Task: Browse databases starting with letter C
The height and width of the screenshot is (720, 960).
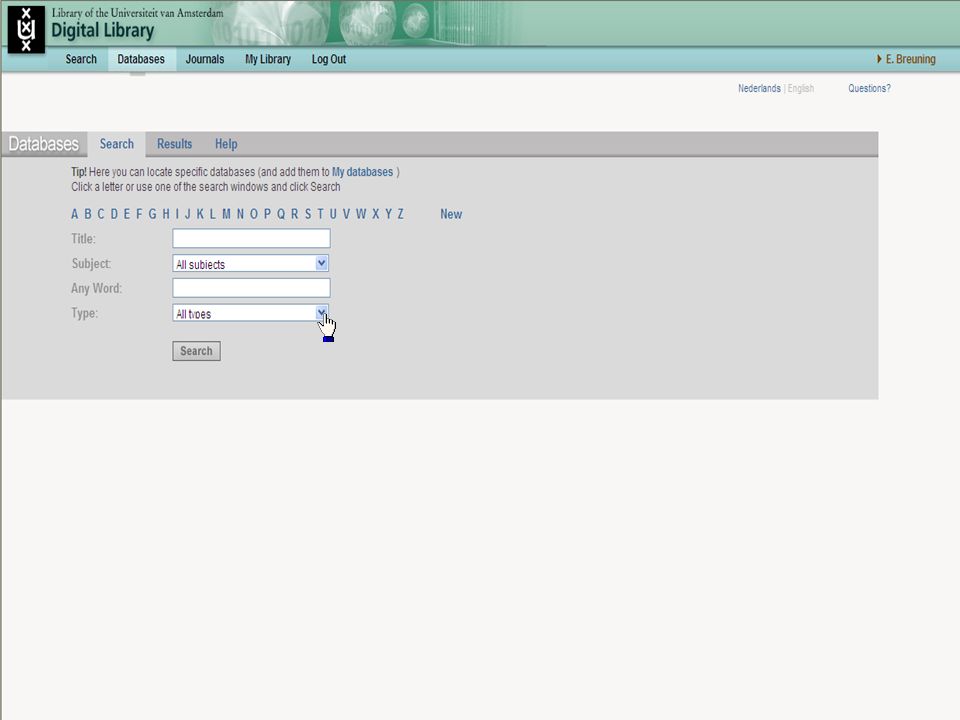Action: click(x=100, y=214)
